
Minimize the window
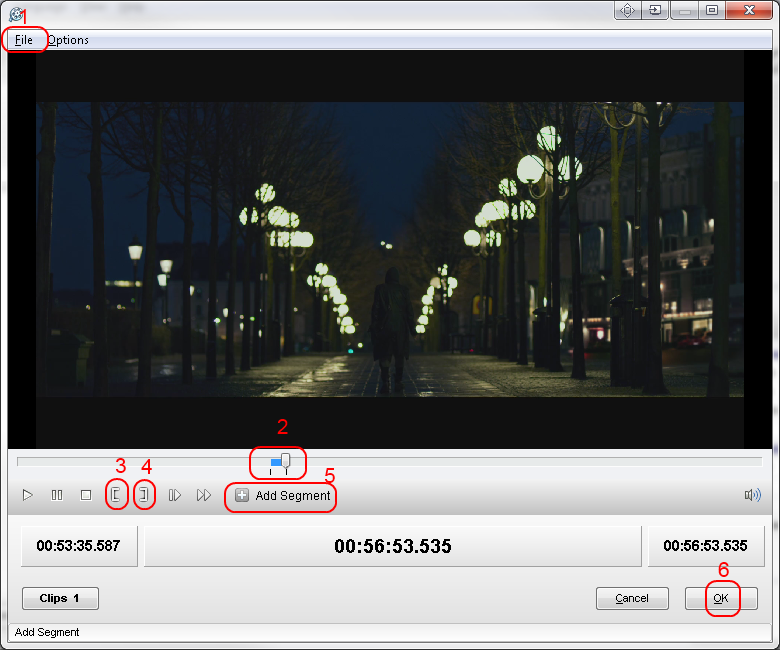tap(685, 10)
